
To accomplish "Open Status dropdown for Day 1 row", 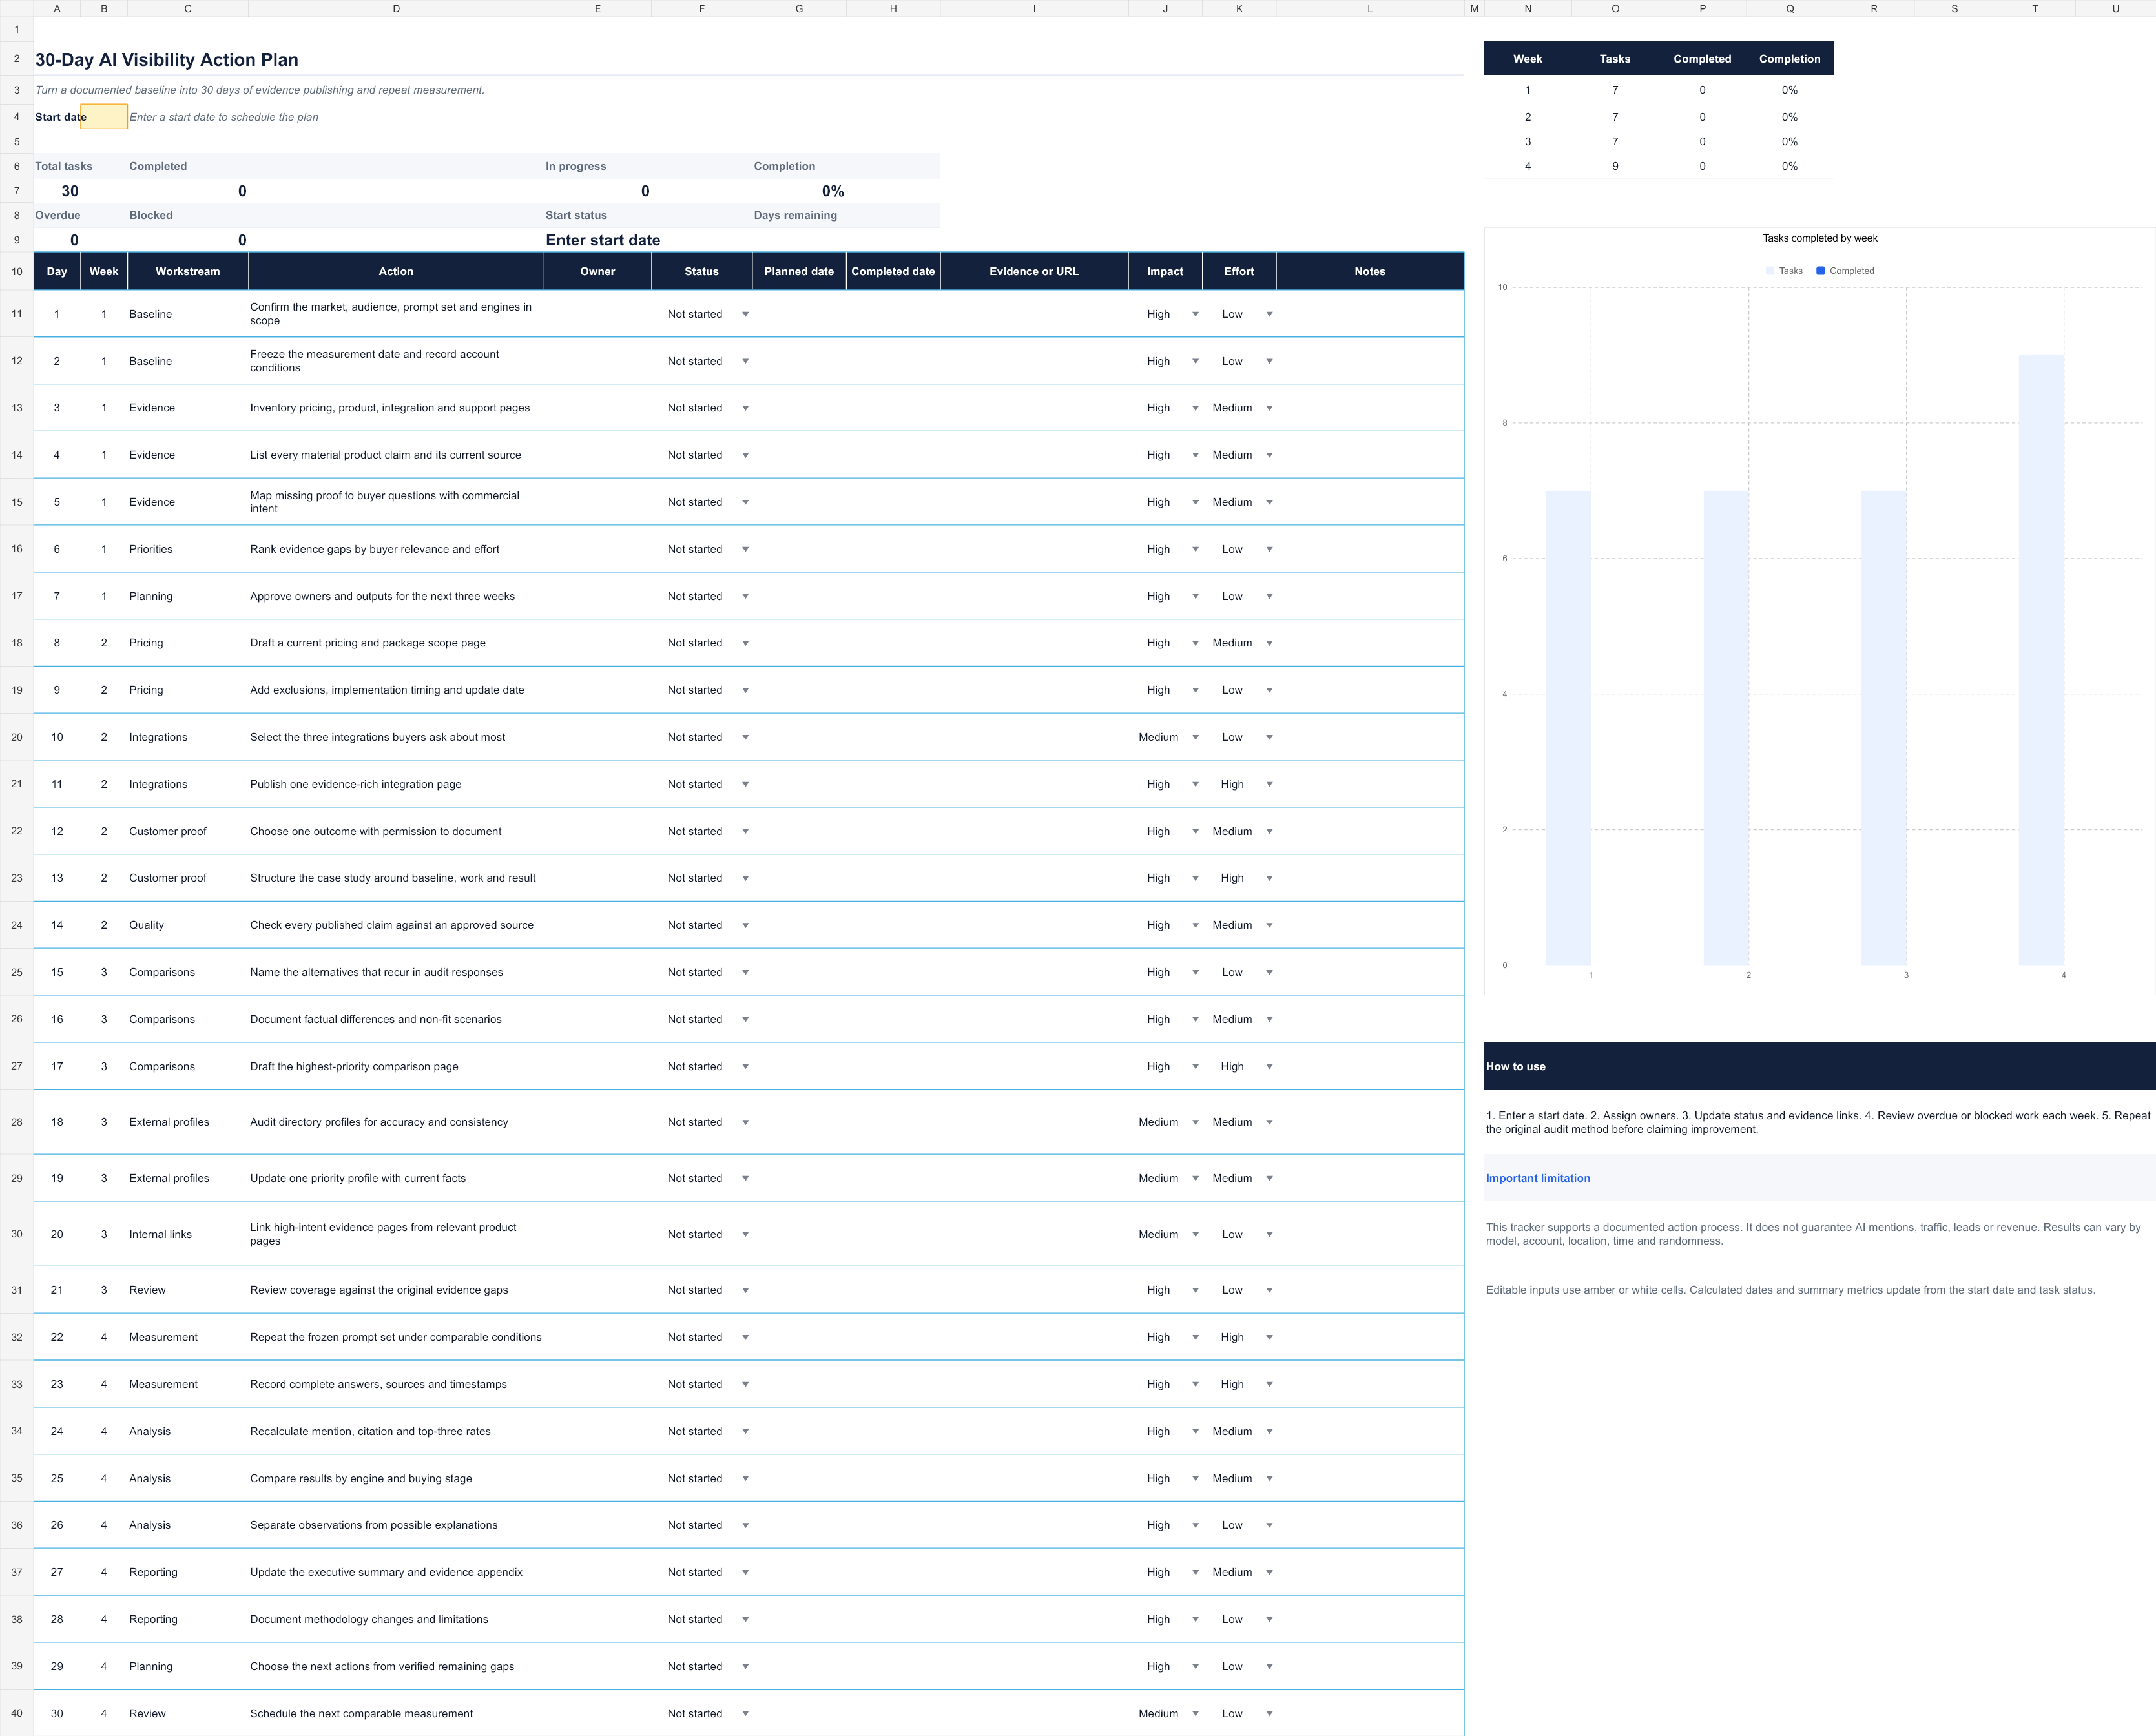I will tap(745, 314).
